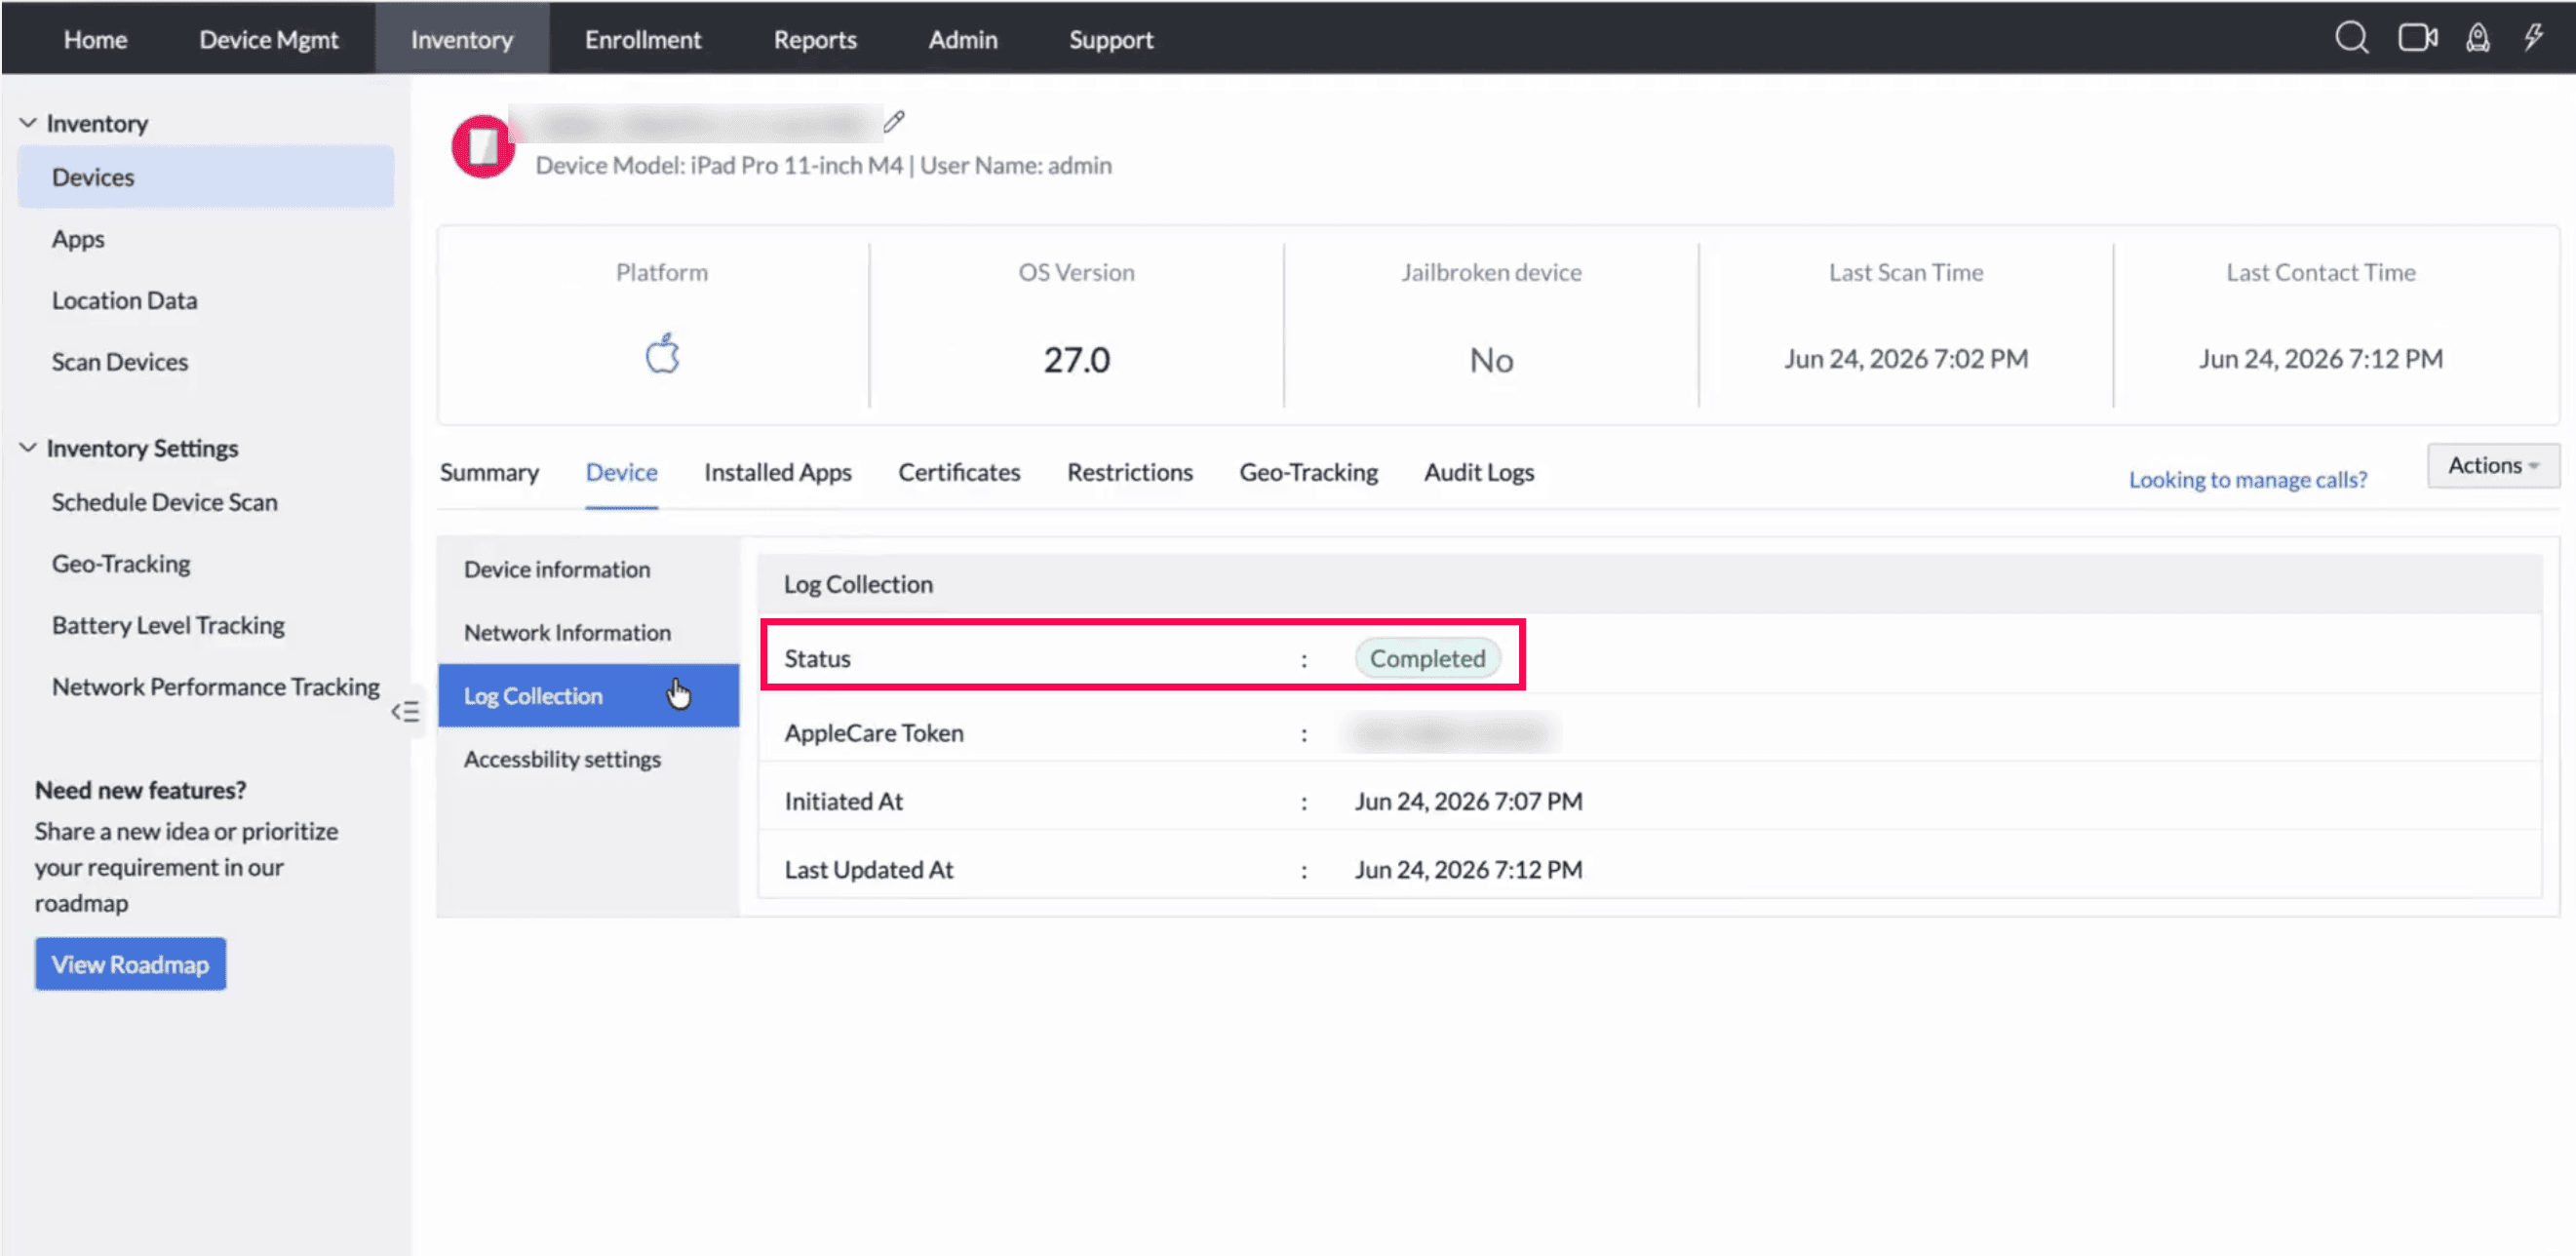The image size is (2576, 1256).
Task: Click the Last Updated At value 7:12 PM
Action: pyautogui.click(x=1468, y=869)
